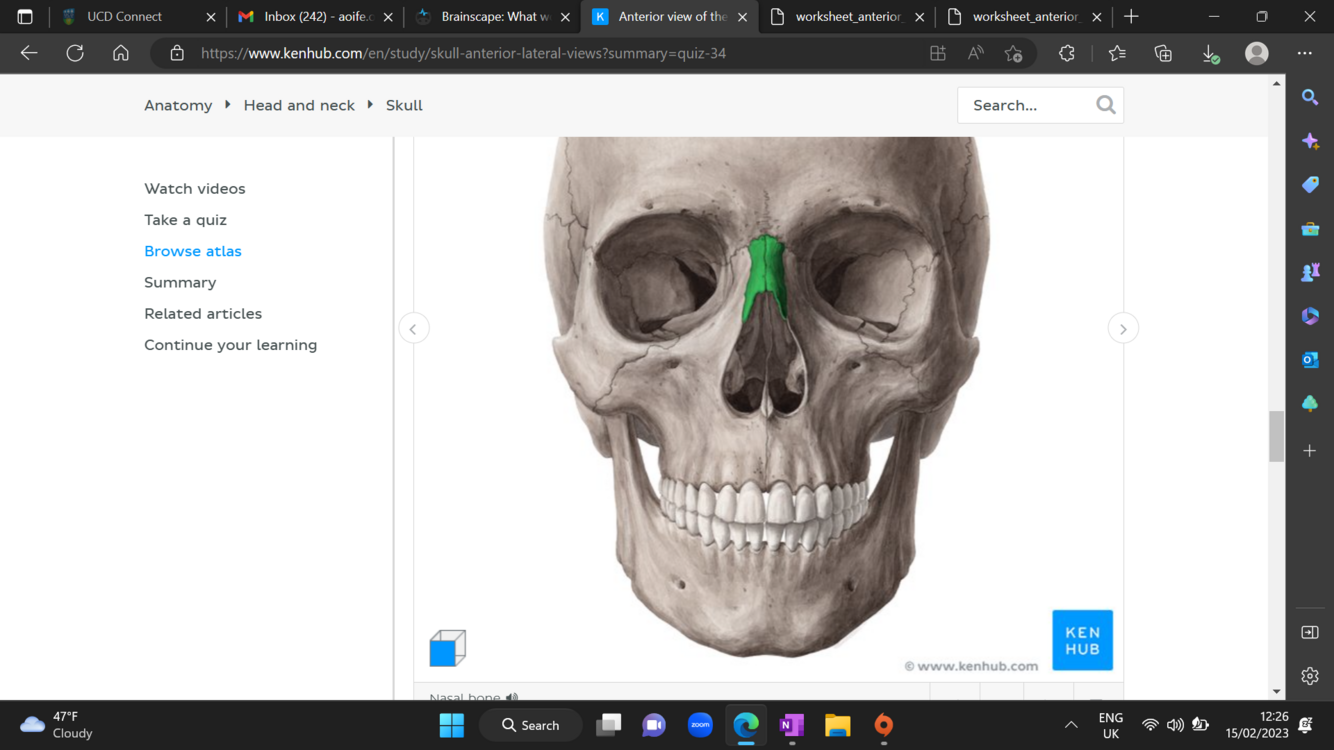This screenshot has height=750, width=1334.
Task: Open Task View on the taskbar
Action: 608,725
